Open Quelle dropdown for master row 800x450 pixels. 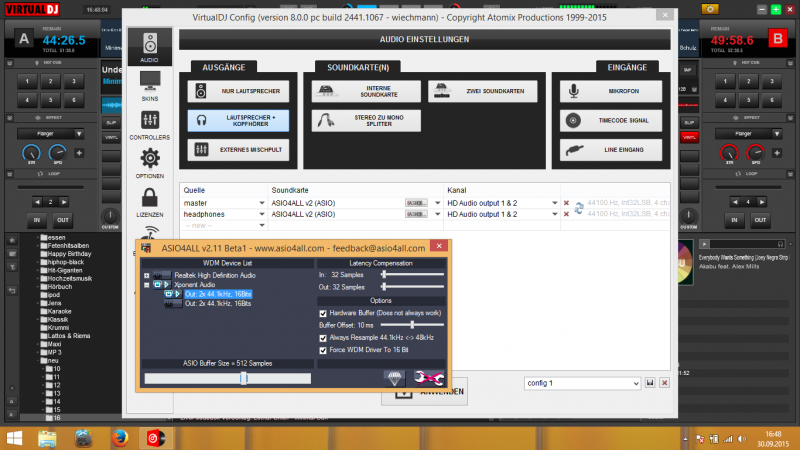point(262,203)
